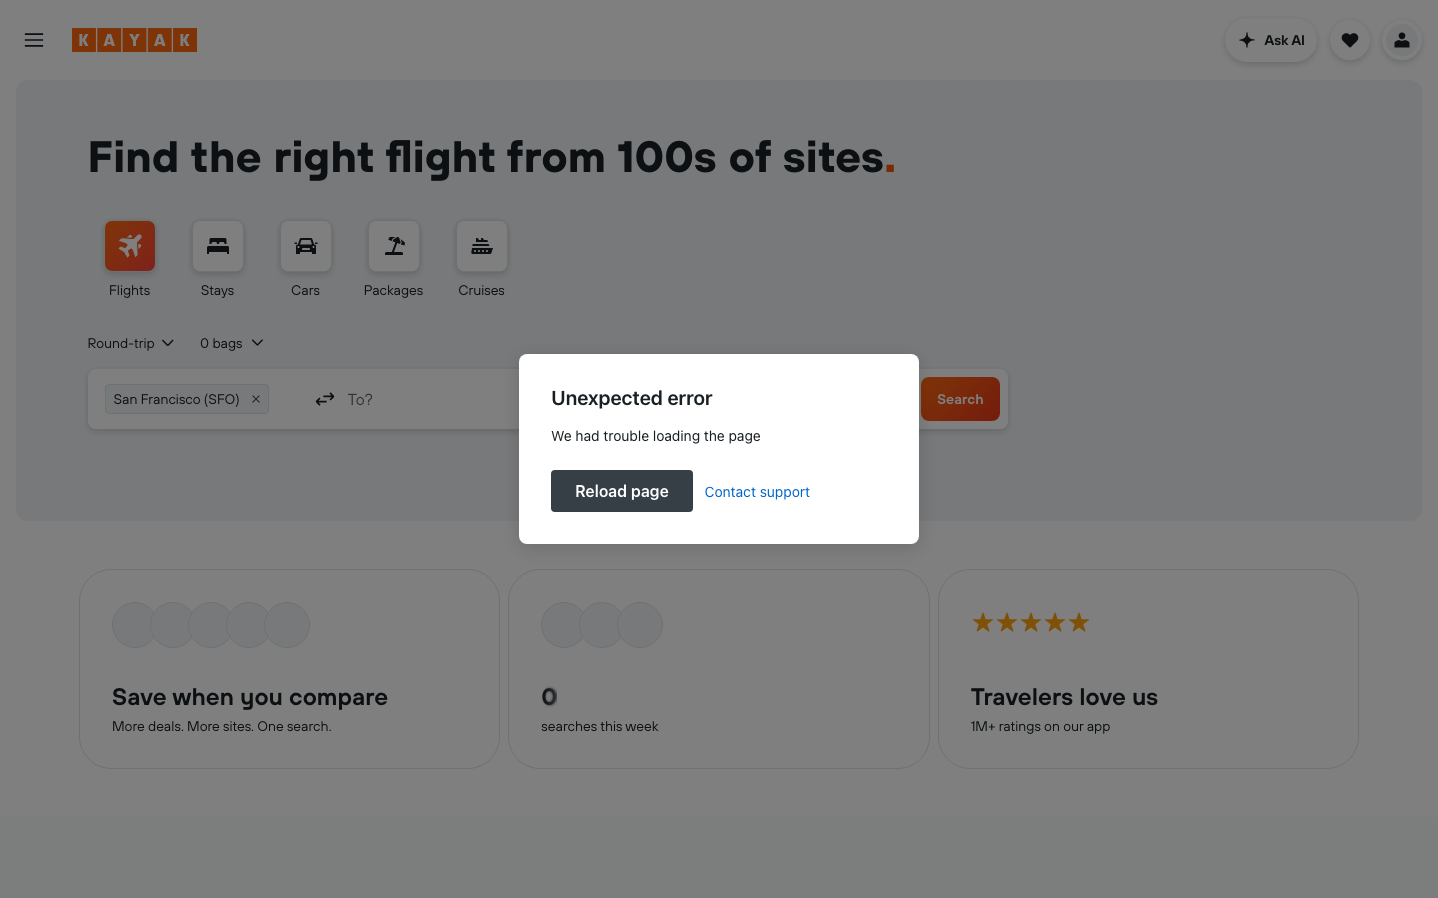Open the user profile icon

point(1401,40)
